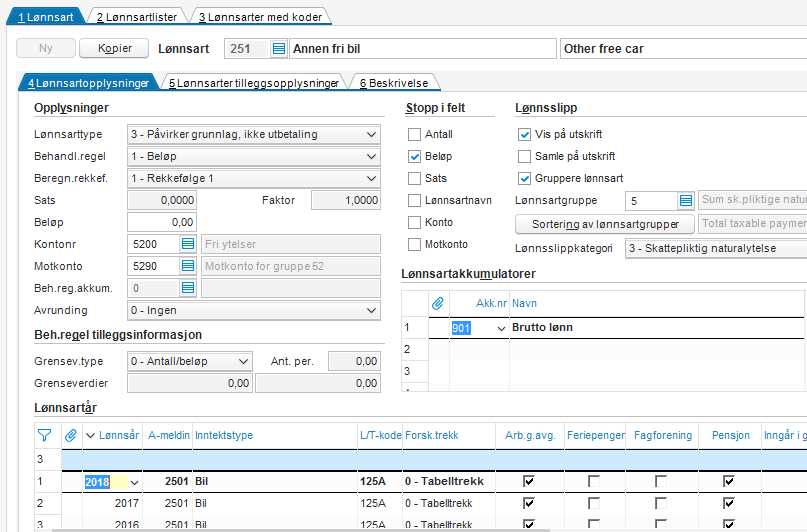807x532 pixels.
Task: Open the Lønnsarttype dropdown
Action: pyautogui.click(x=371, y=134)
